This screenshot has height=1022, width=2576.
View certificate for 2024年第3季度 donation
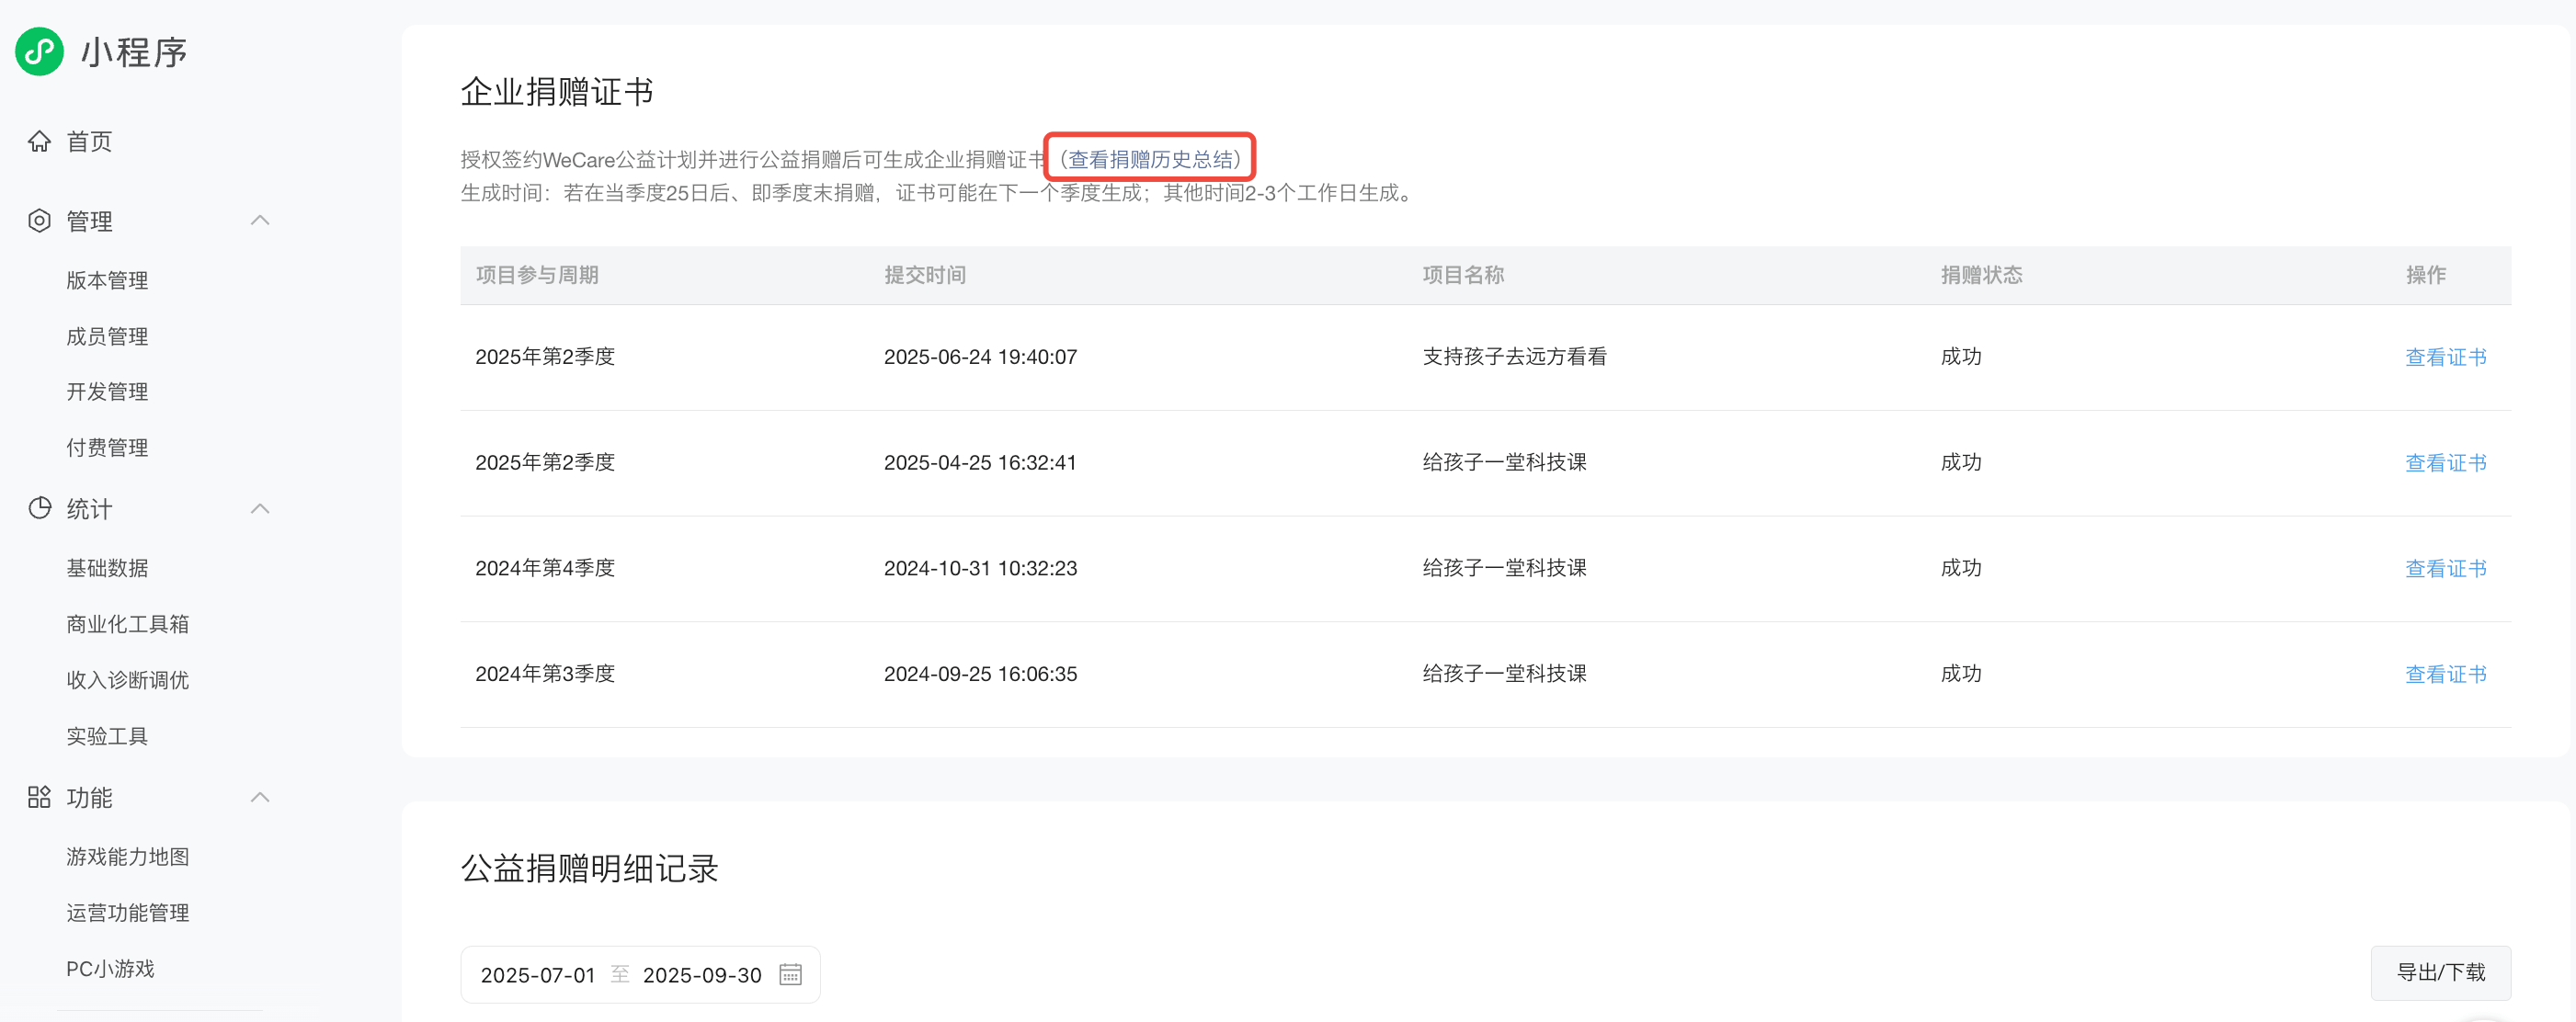tap(2445, 674)
